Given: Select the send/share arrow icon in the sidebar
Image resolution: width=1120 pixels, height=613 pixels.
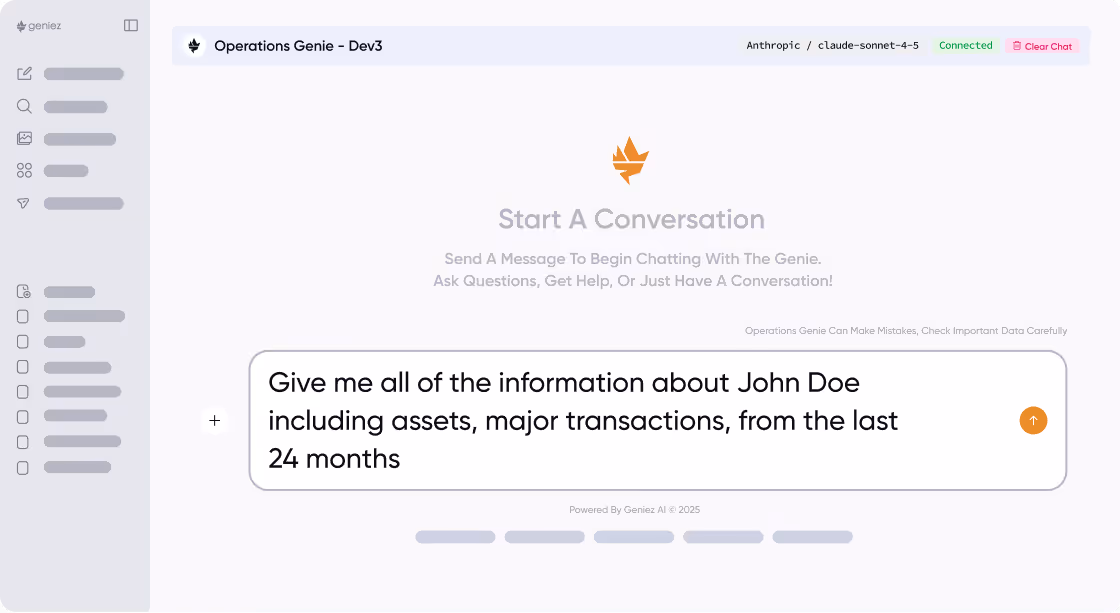Looking at the screenshot, I should [x=24, y=203].
